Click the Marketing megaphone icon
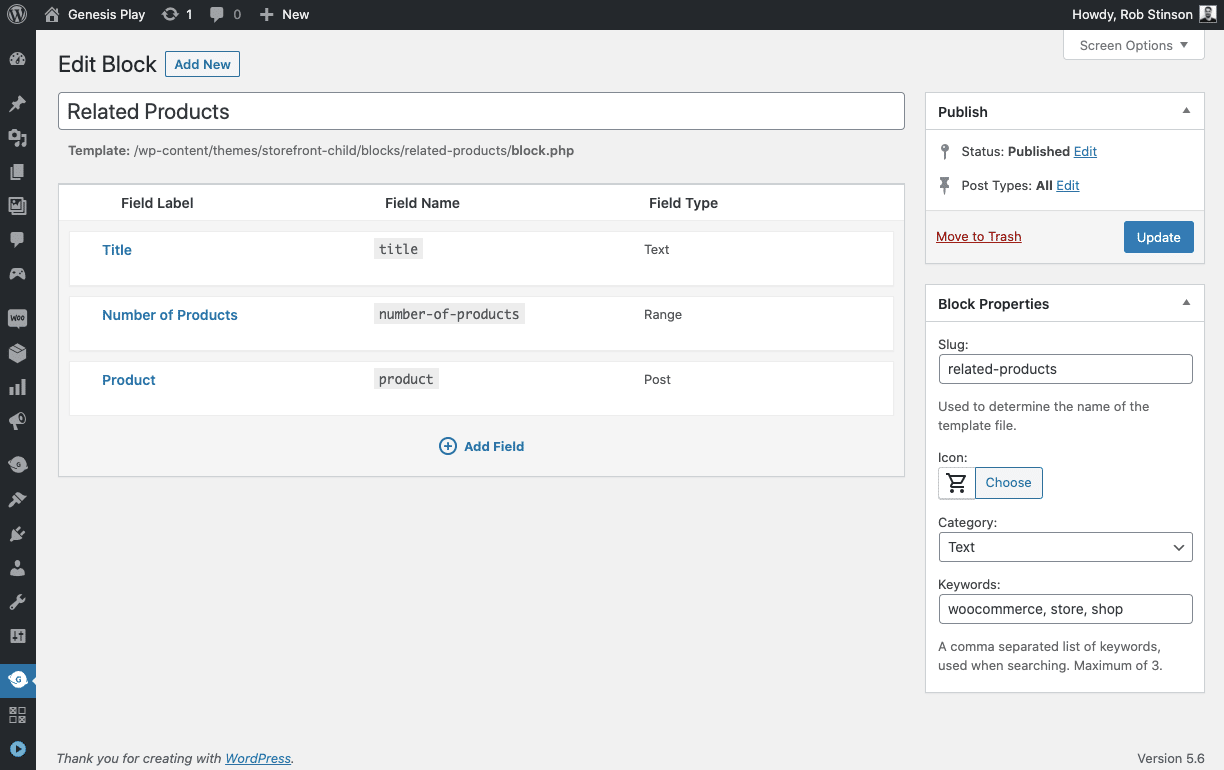The width and height of the screenshot is (1224, 770). [x=17, y=423]
